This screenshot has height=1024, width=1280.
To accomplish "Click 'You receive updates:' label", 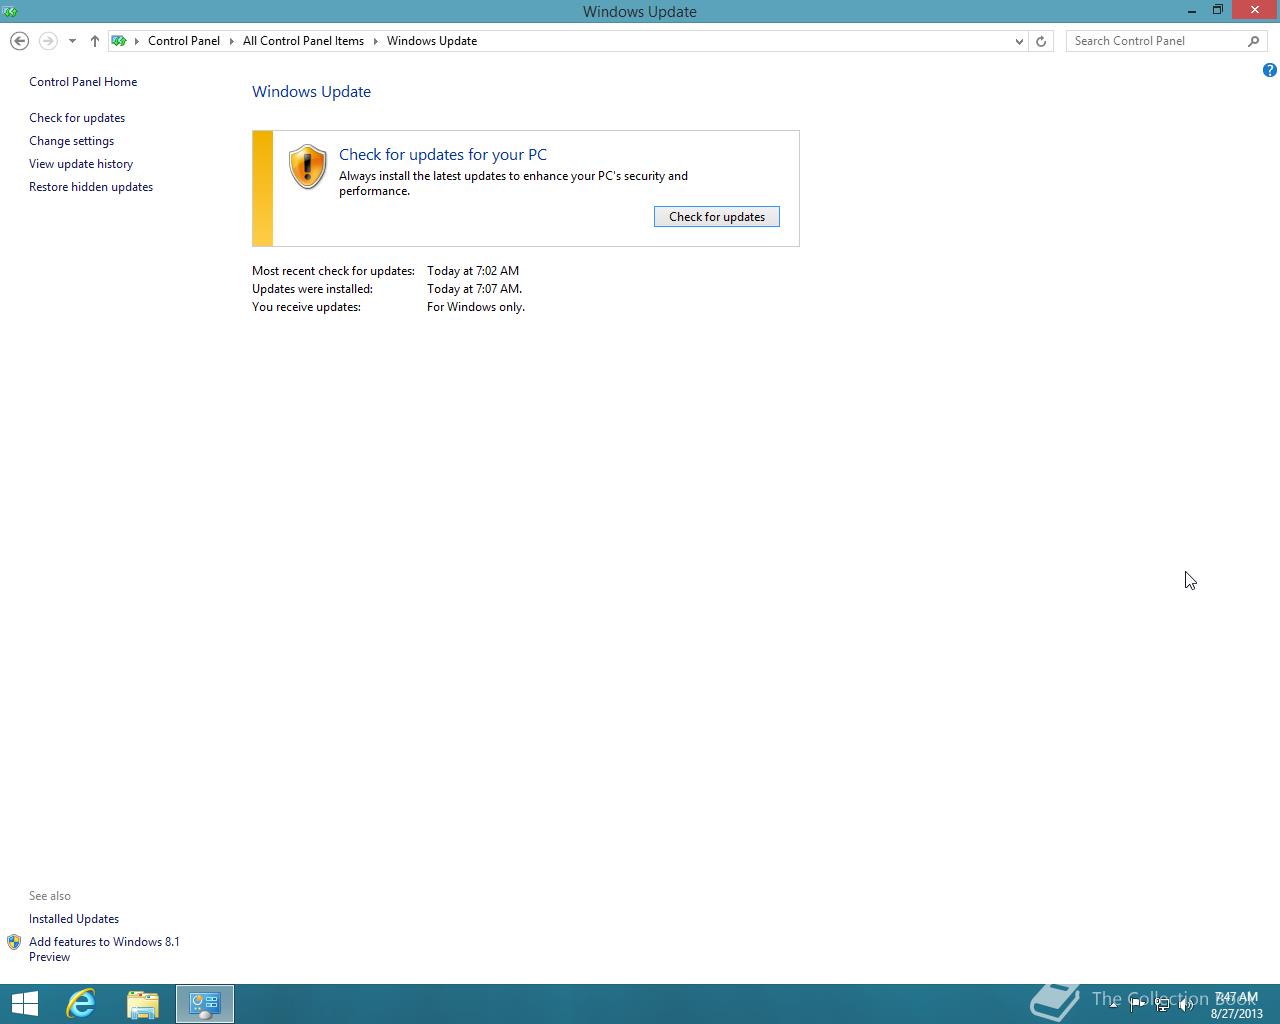I will pos(306,307).
